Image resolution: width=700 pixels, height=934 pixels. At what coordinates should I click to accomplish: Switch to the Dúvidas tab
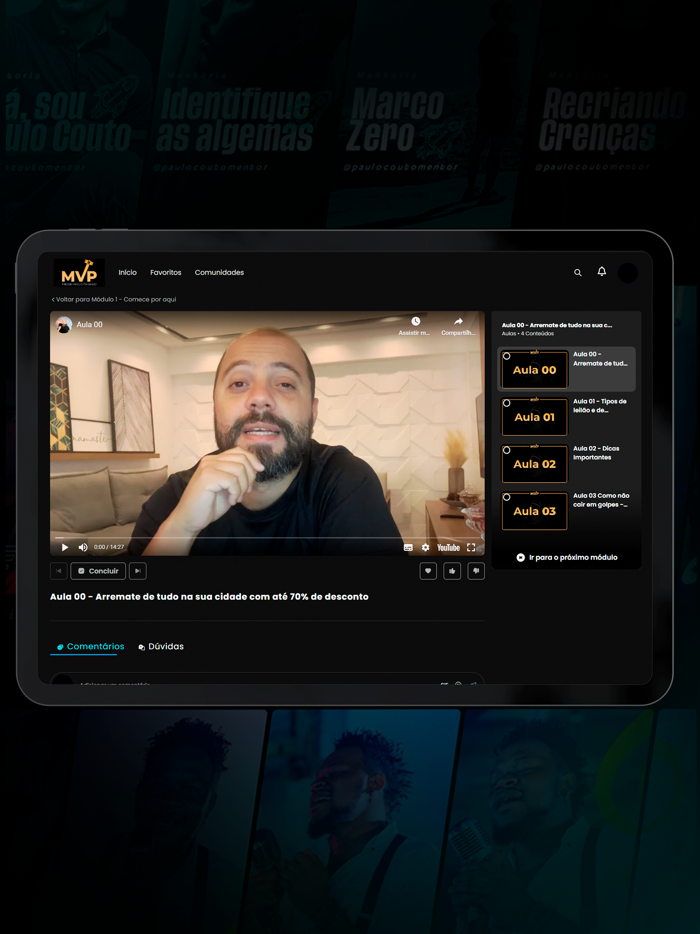click(161, 646)
